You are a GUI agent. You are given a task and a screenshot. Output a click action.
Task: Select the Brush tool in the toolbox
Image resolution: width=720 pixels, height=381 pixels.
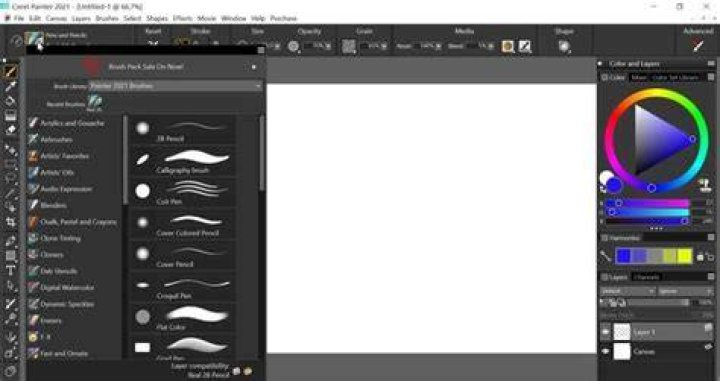point(10,72)
